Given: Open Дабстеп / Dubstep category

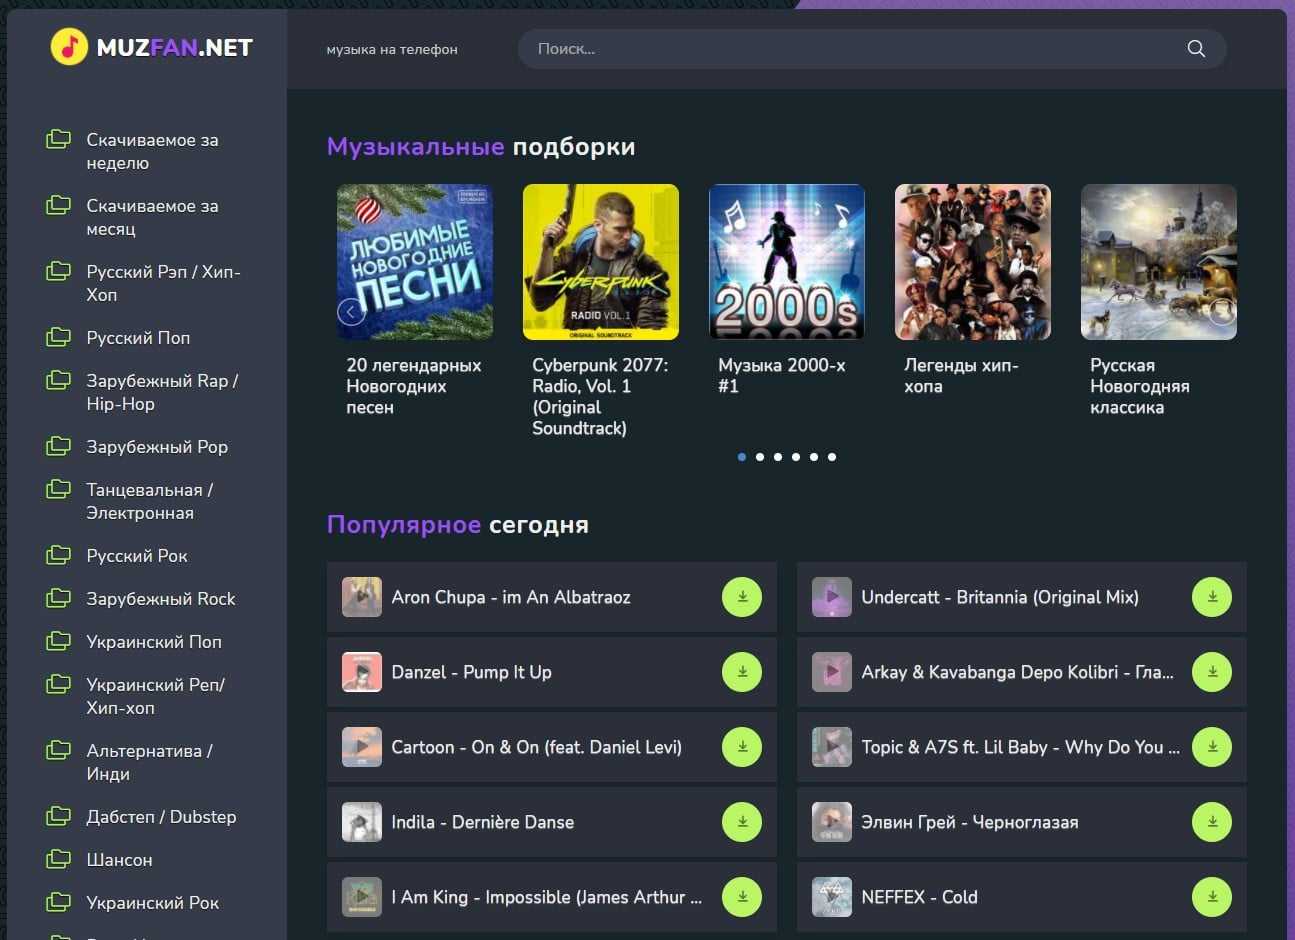Looking at the screenshot, I should (x=161, y=817).
